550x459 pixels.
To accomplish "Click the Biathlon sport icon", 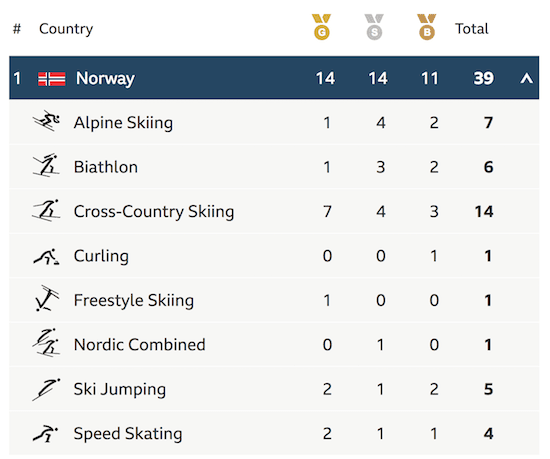I will (46, 165).
